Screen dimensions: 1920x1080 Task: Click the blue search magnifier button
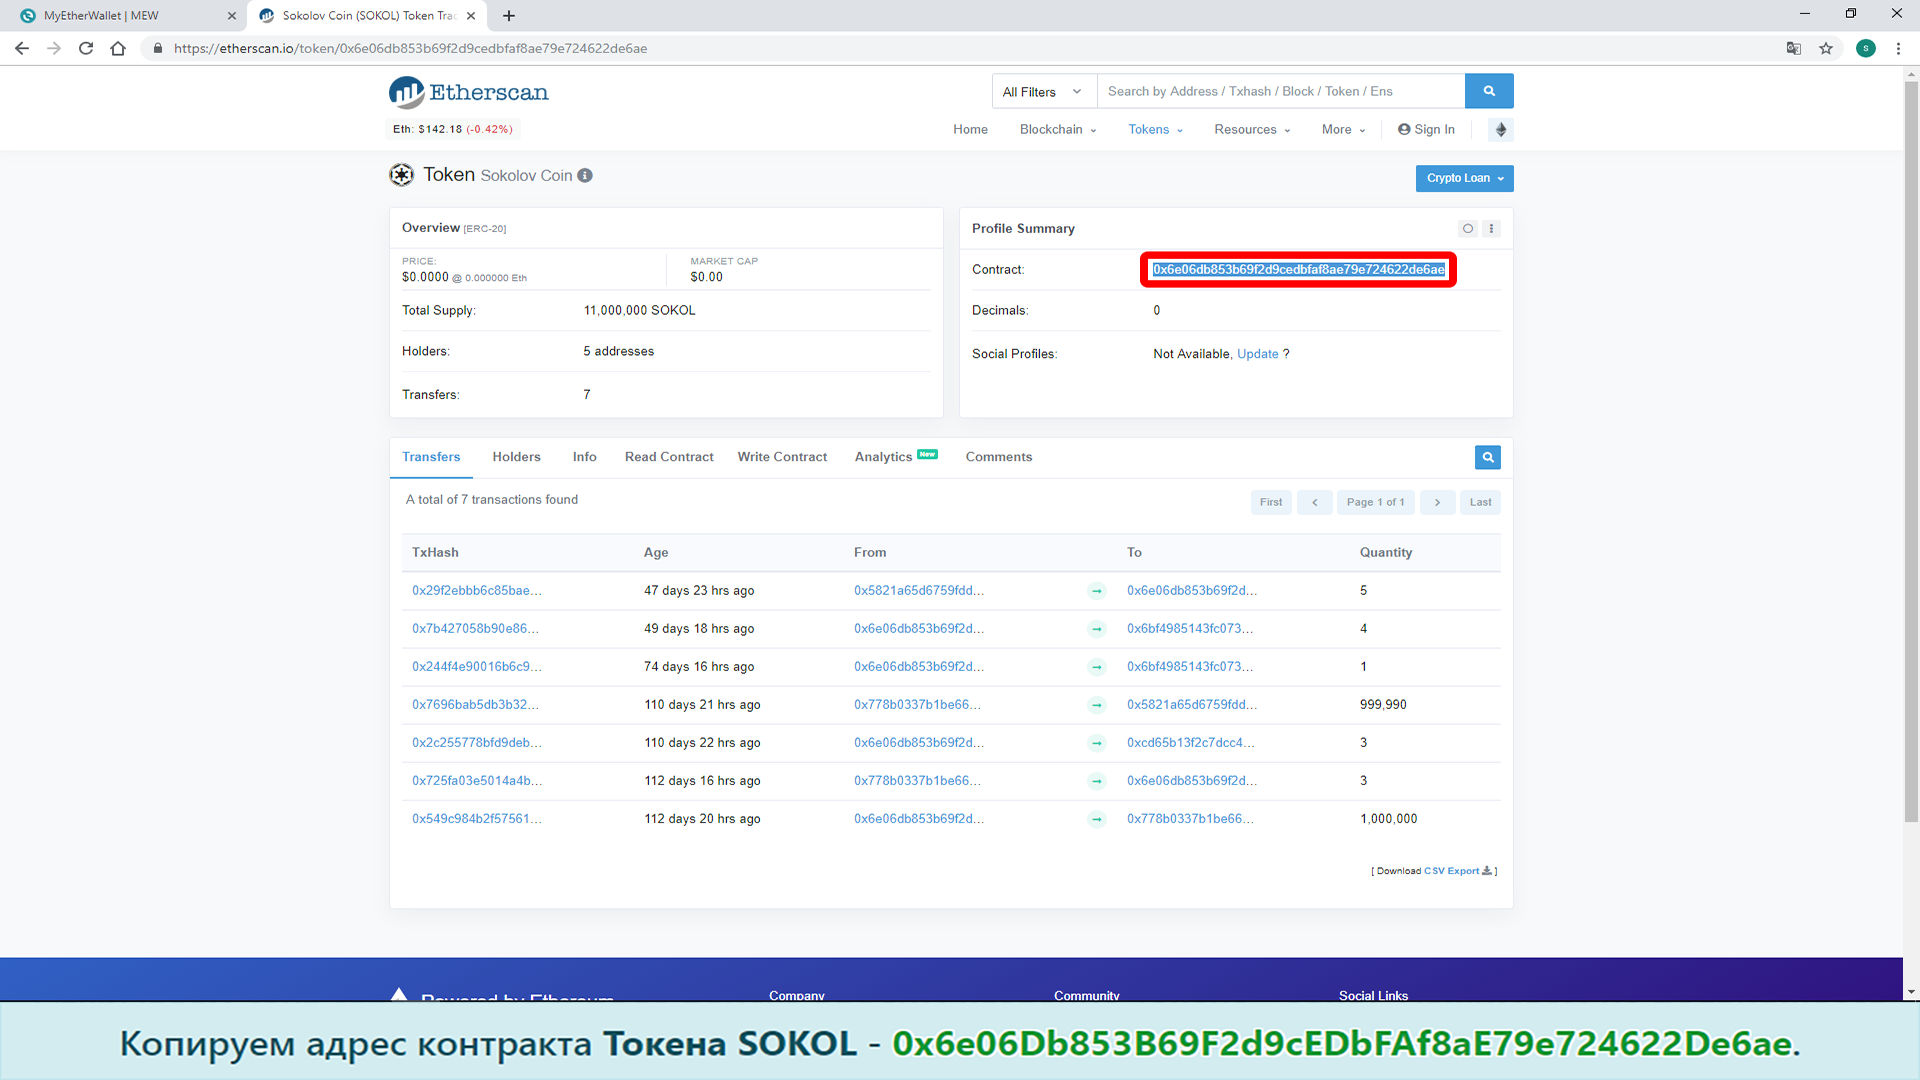pos(1489,91)
